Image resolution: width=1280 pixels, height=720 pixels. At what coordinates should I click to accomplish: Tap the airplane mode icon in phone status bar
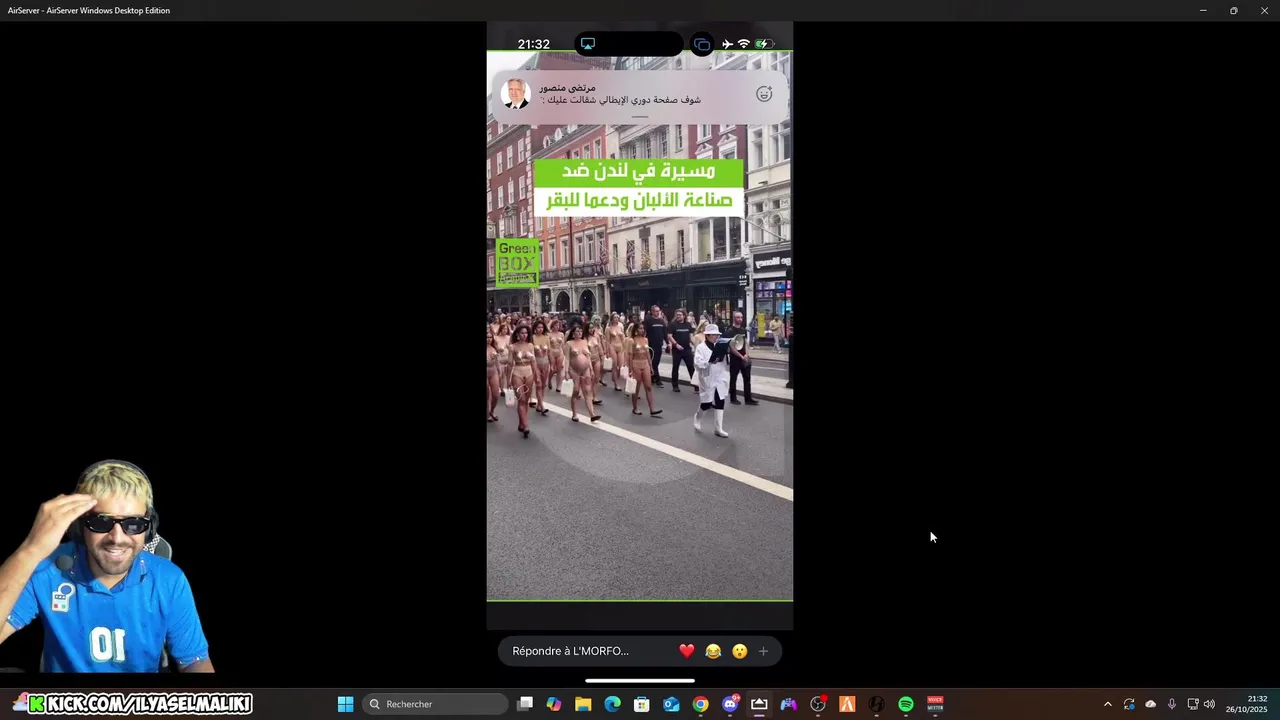pyautogui.click(x=727, y=44)
